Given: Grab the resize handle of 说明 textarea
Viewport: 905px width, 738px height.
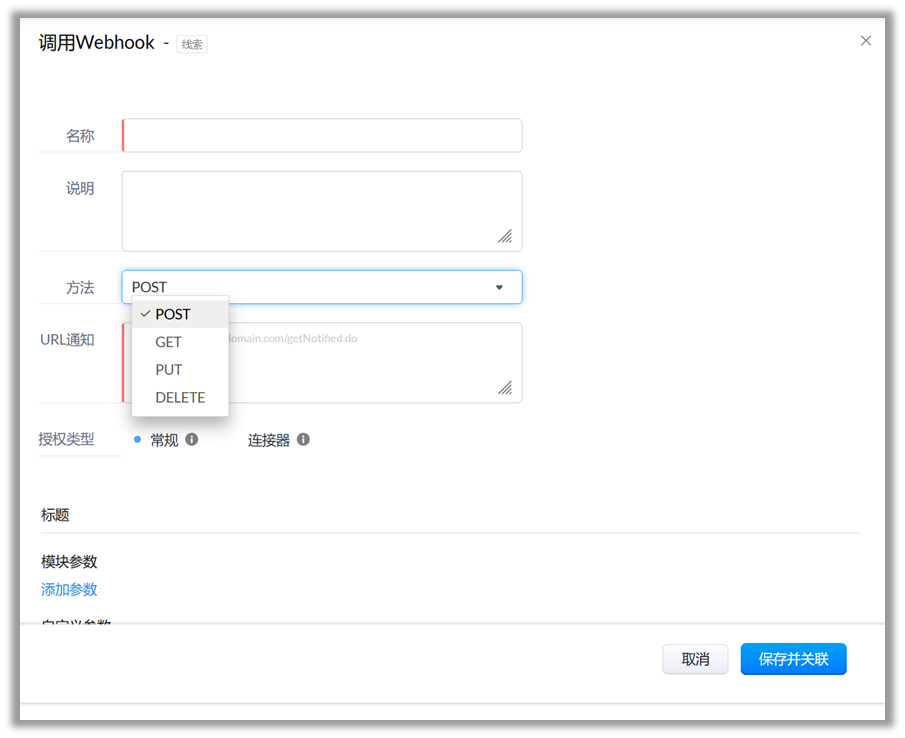Looking at the screenshot, I should (x=506, y=236).
